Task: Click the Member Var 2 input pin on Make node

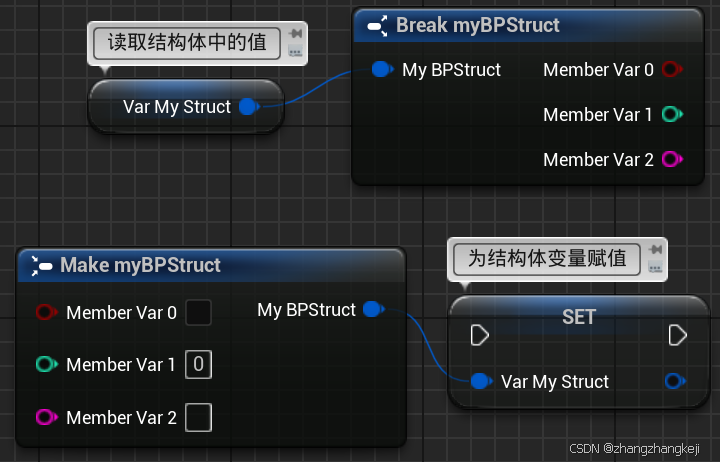Action: click(x=46, y=417)
